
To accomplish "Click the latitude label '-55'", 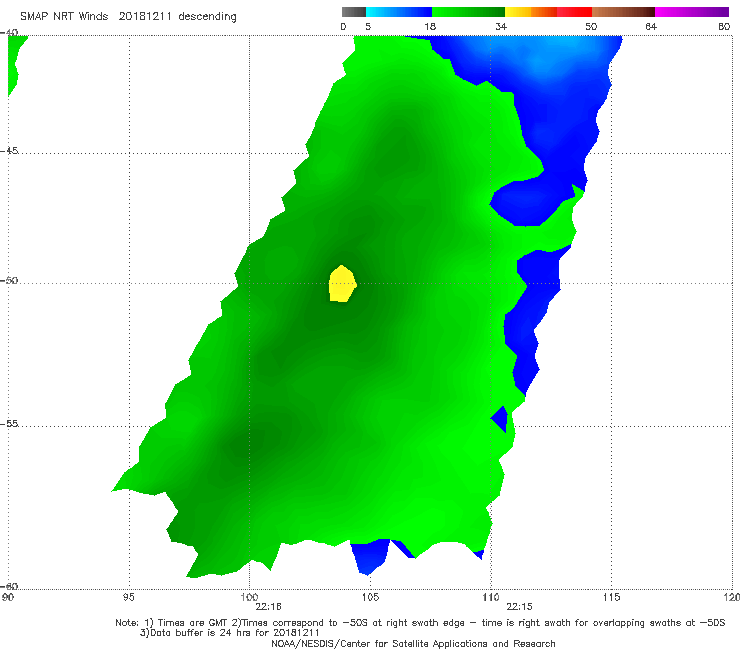I will pos(9,423).
